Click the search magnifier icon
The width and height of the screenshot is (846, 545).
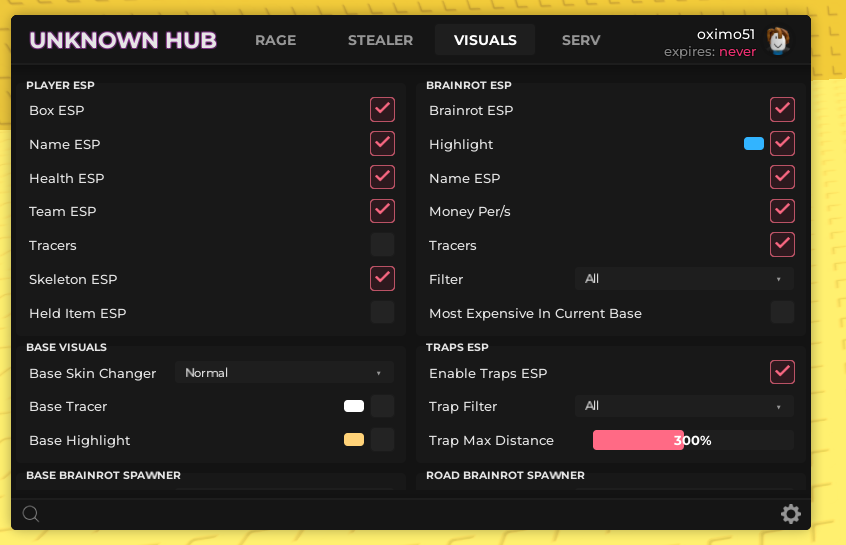pyautogui.click(x=31, y=514)
